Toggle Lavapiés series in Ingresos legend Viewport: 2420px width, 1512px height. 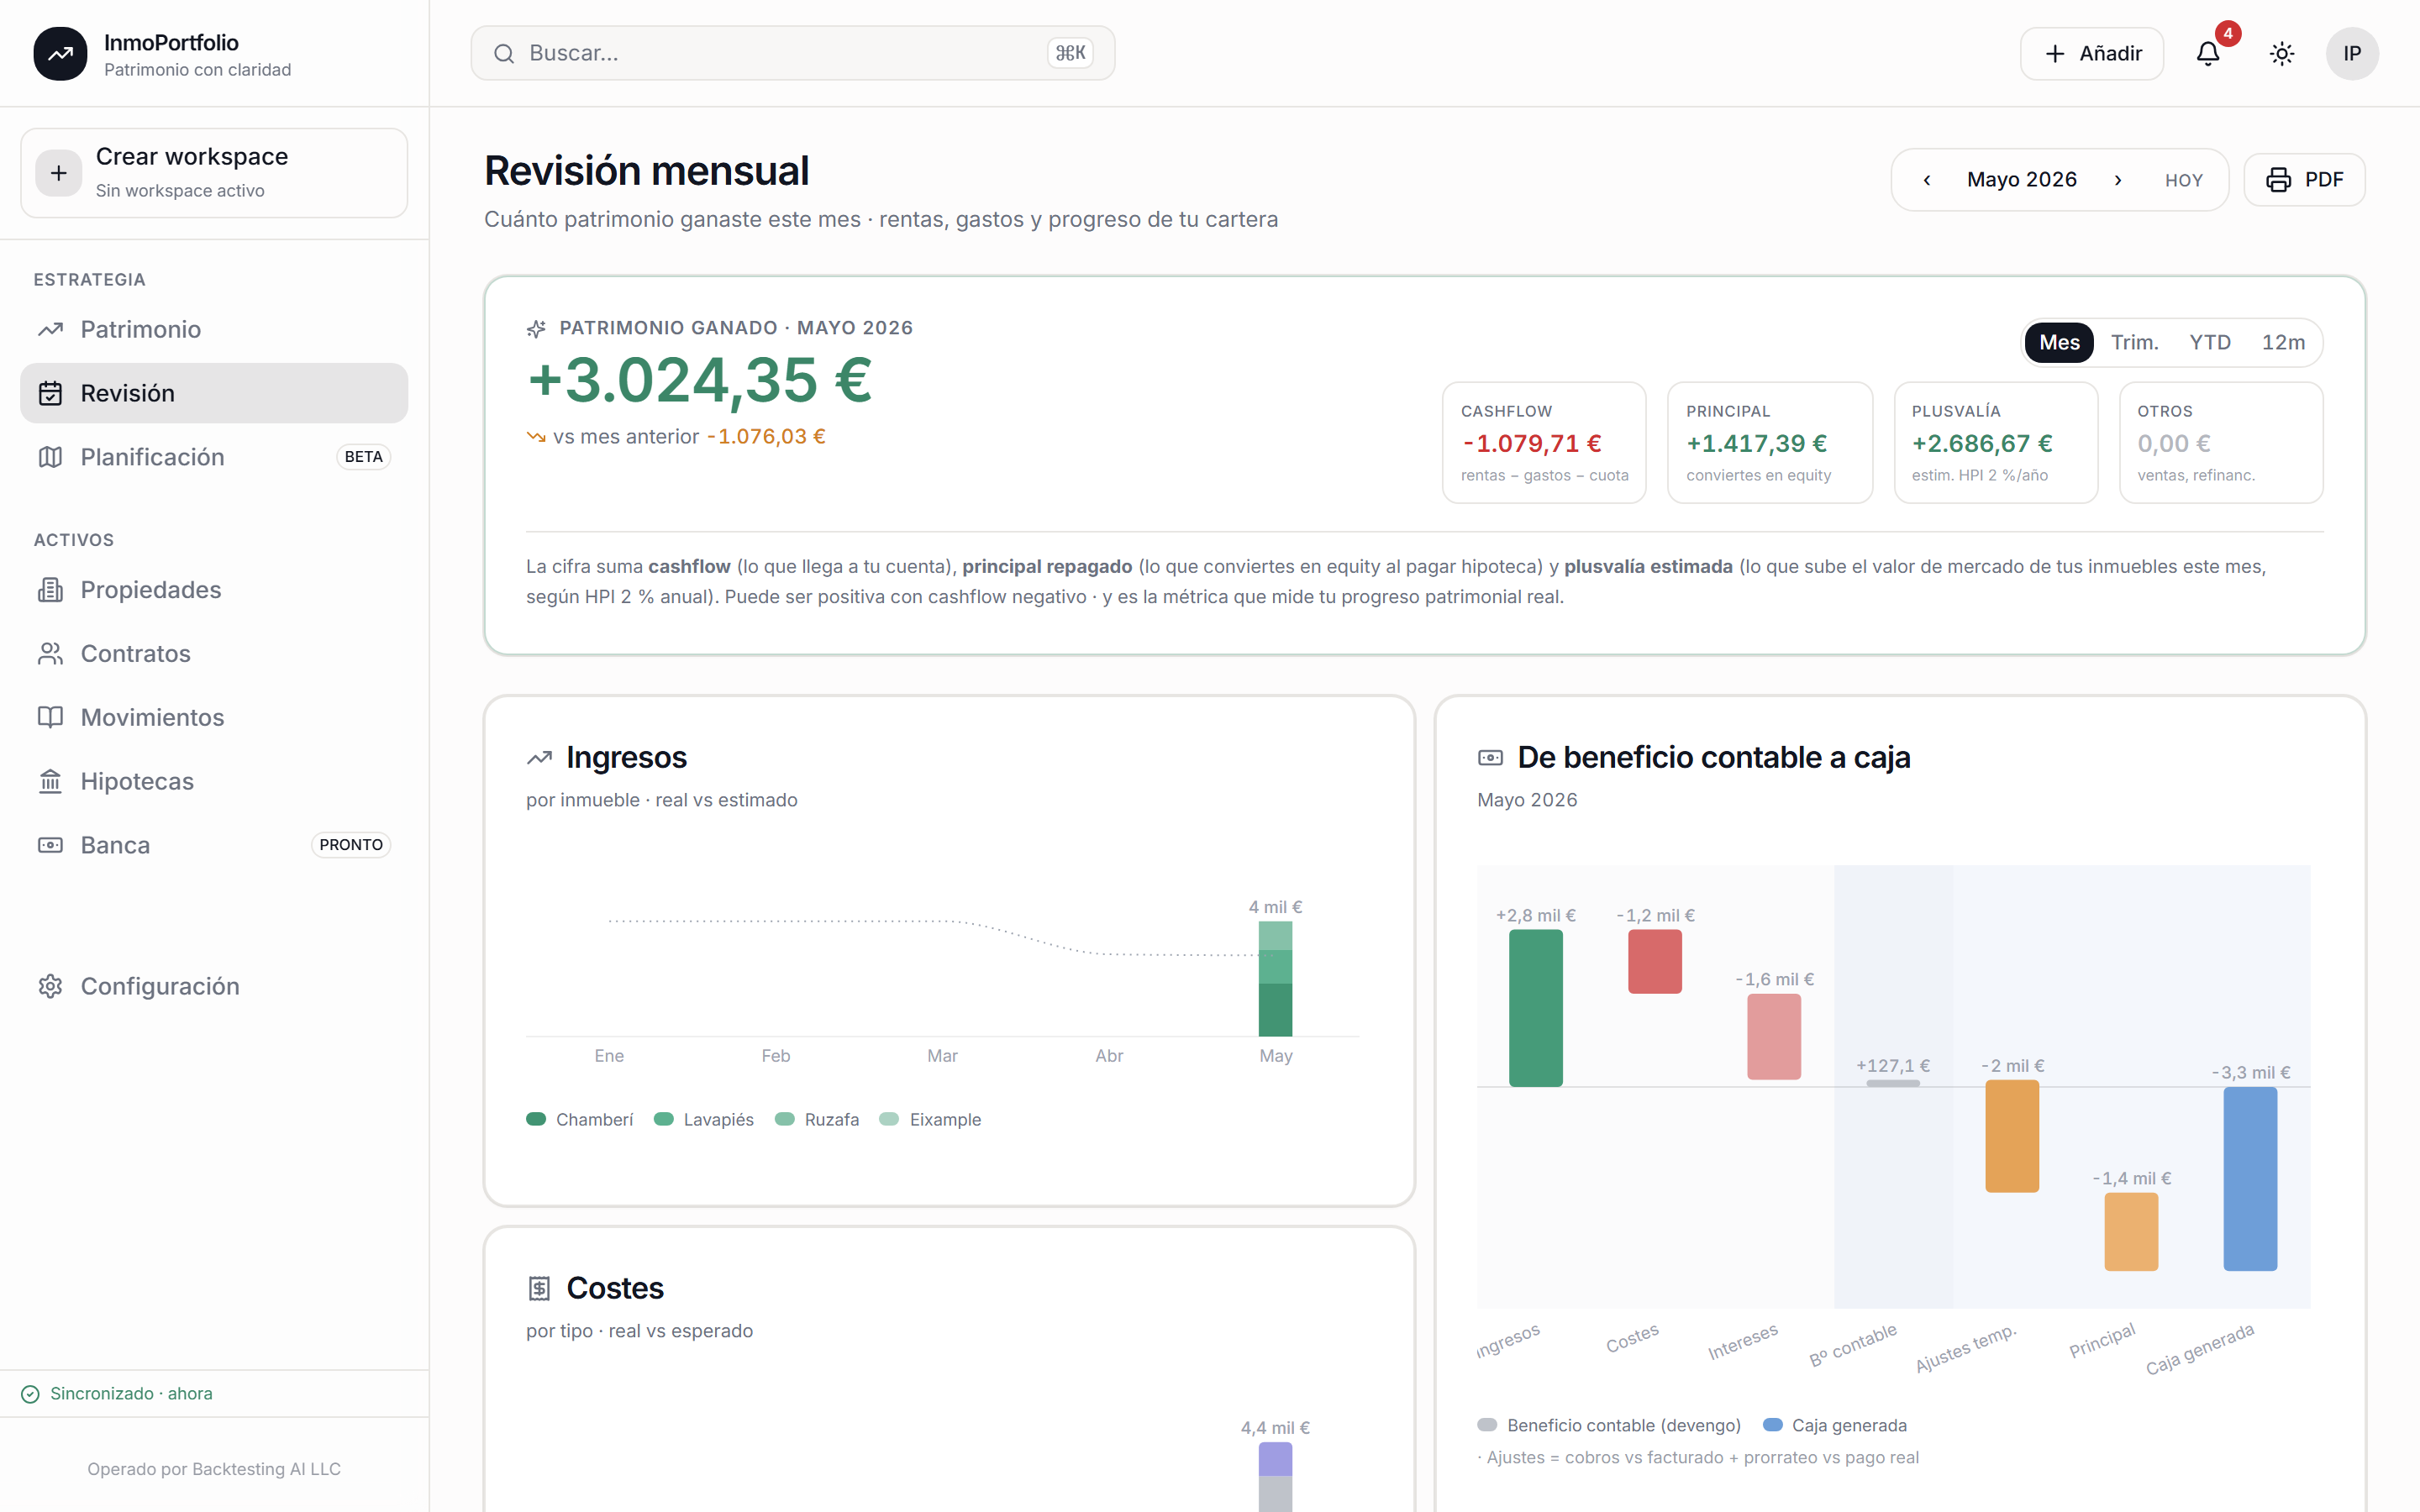(x=704, y=1120)
